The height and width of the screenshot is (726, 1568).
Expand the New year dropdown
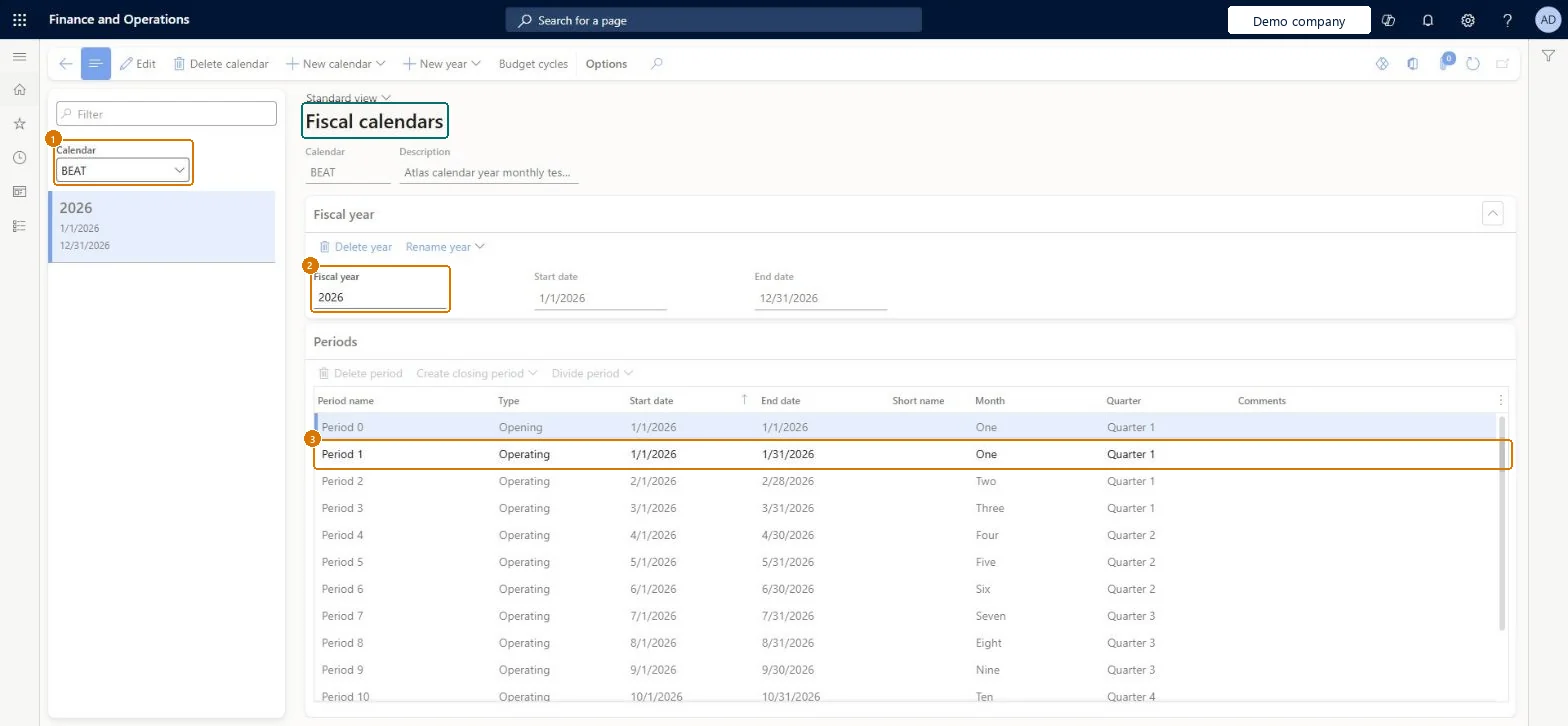tap(443, 64)
